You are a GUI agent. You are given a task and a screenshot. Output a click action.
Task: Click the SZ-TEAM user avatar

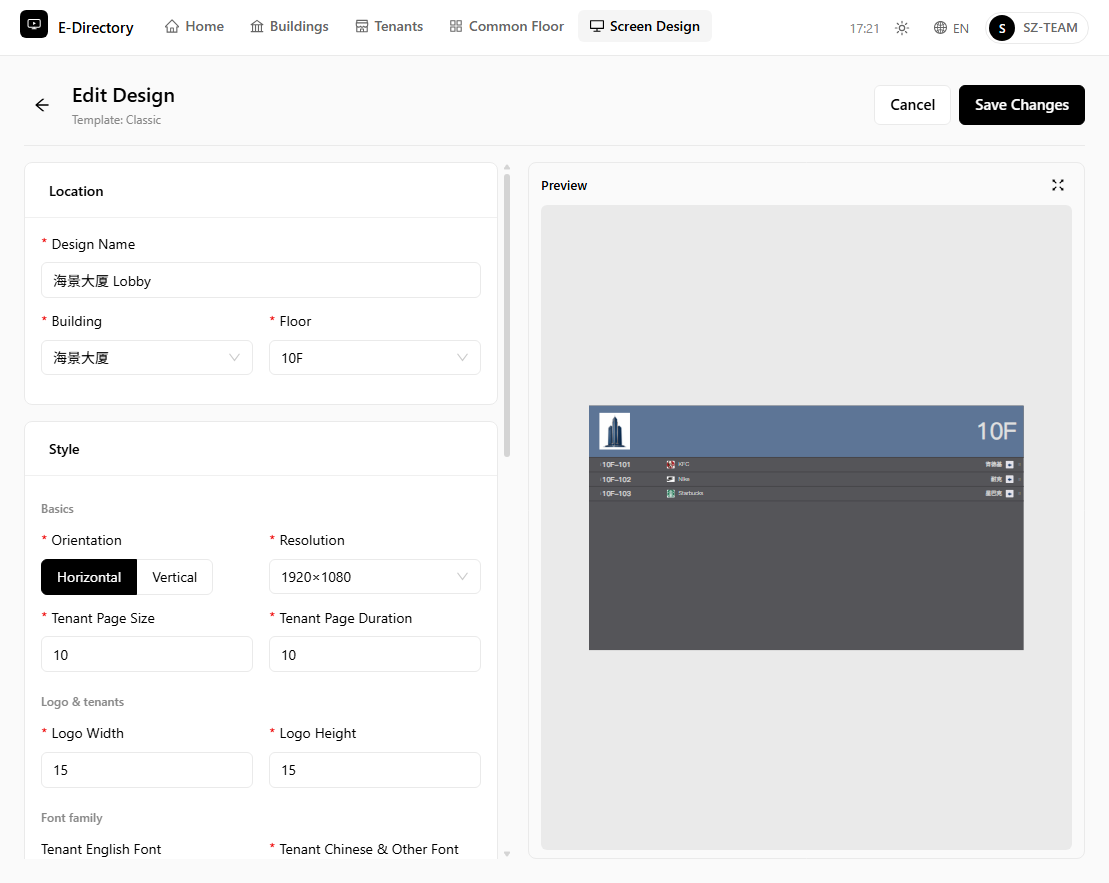(1002, 28)
